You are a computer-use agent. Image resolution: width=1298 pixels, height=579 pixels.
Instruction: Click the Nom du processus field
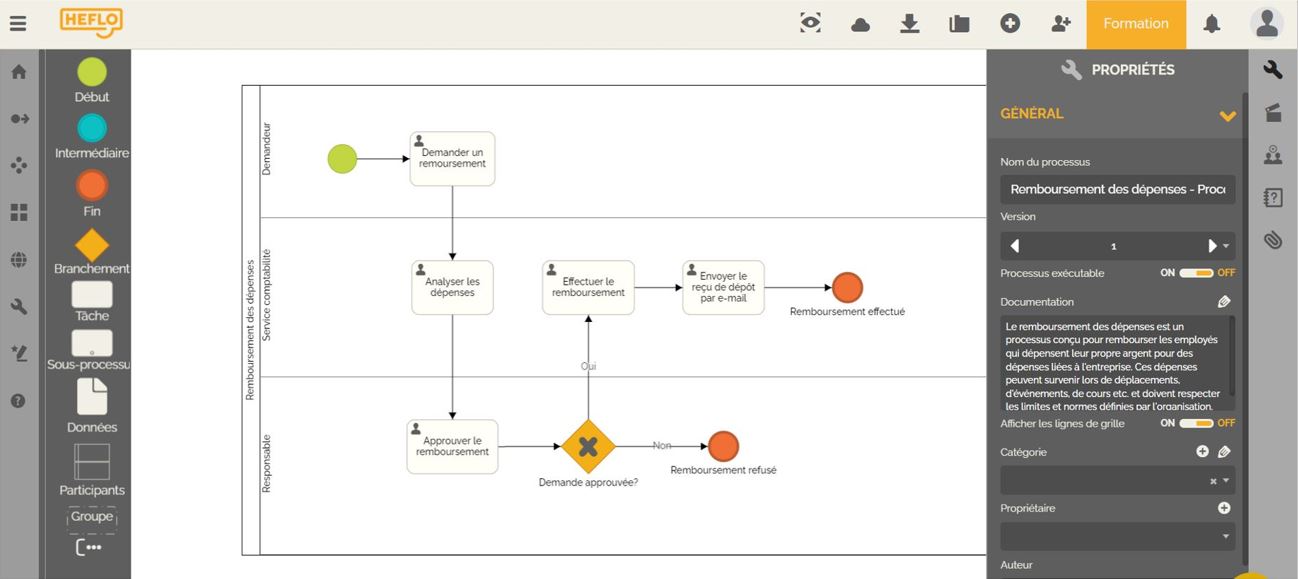1117,189
